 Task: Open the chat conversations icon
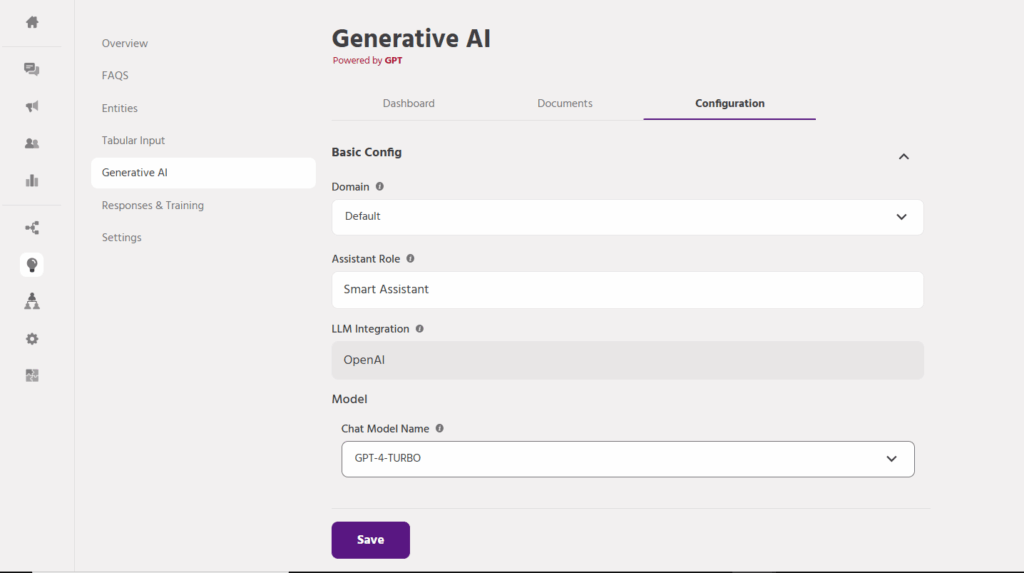point(31,69)
